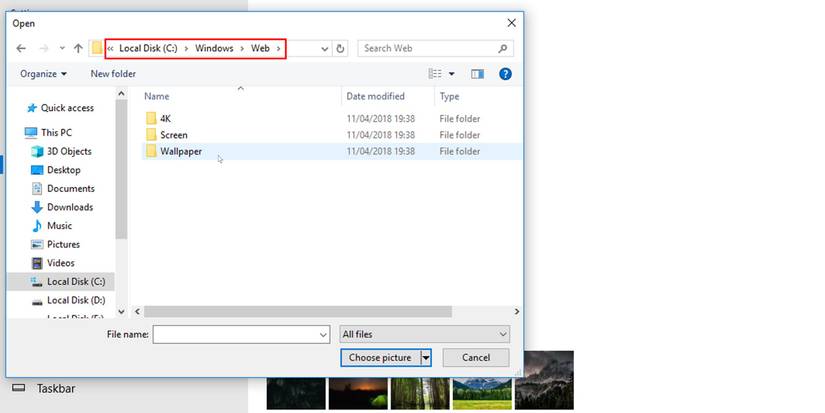Toggle the preview pane
825x413 pixels.
[x=477, y=74]
